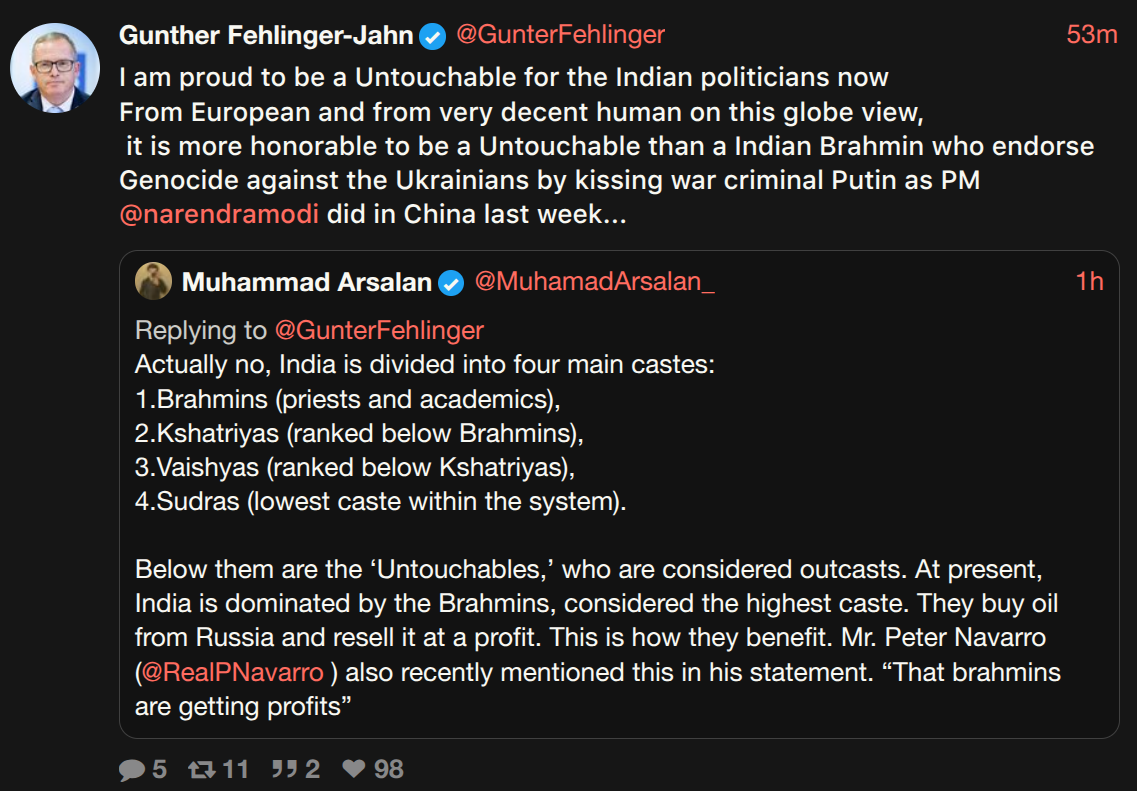Image resolution: width=1137 pixels, height=791 pixels.
Task: Click the Muhammad Arsalan display name
Action: point(307,282)
